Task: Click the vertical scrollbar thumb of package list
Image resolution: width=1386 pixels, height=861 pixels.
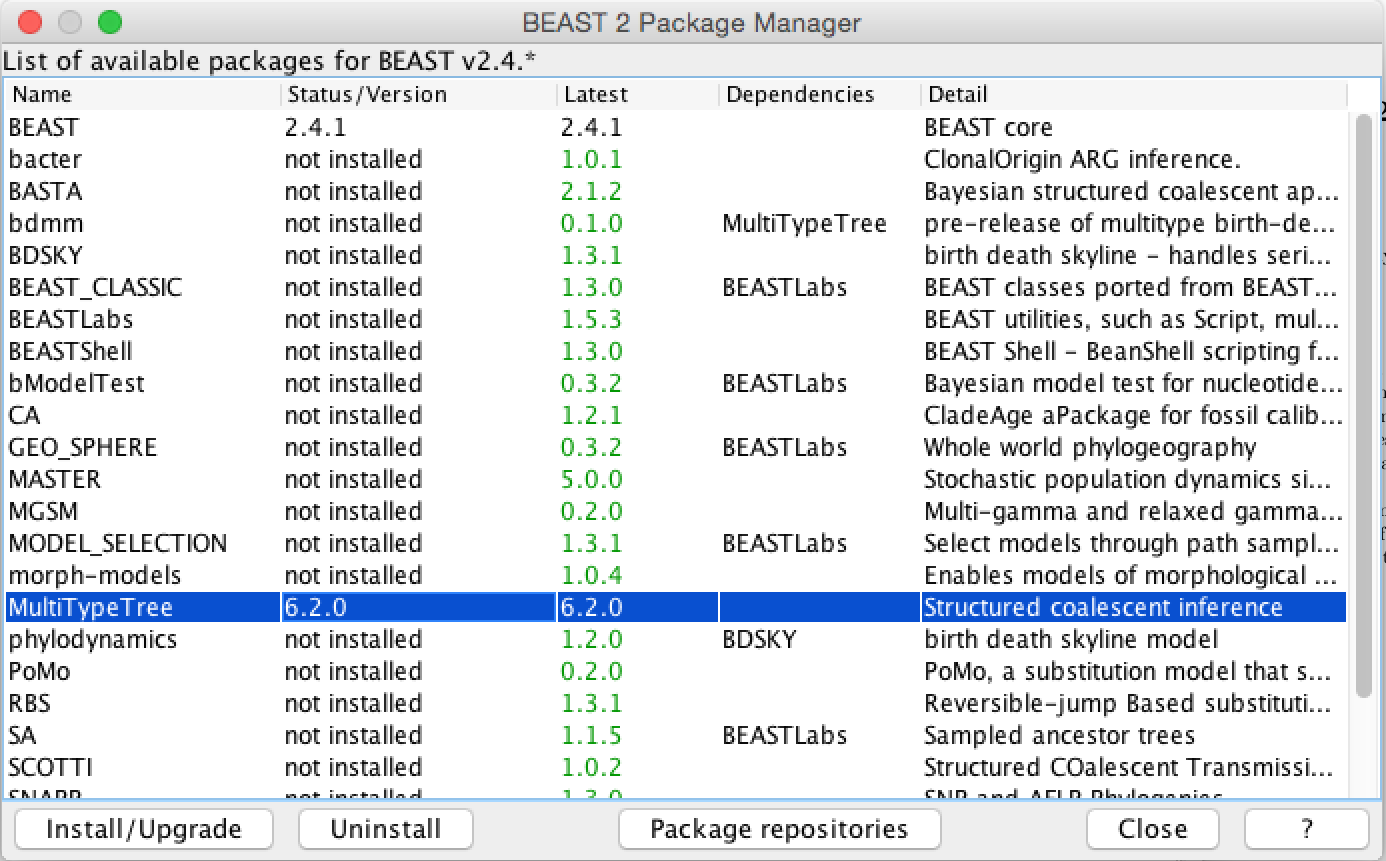Action: (1364, 407)
